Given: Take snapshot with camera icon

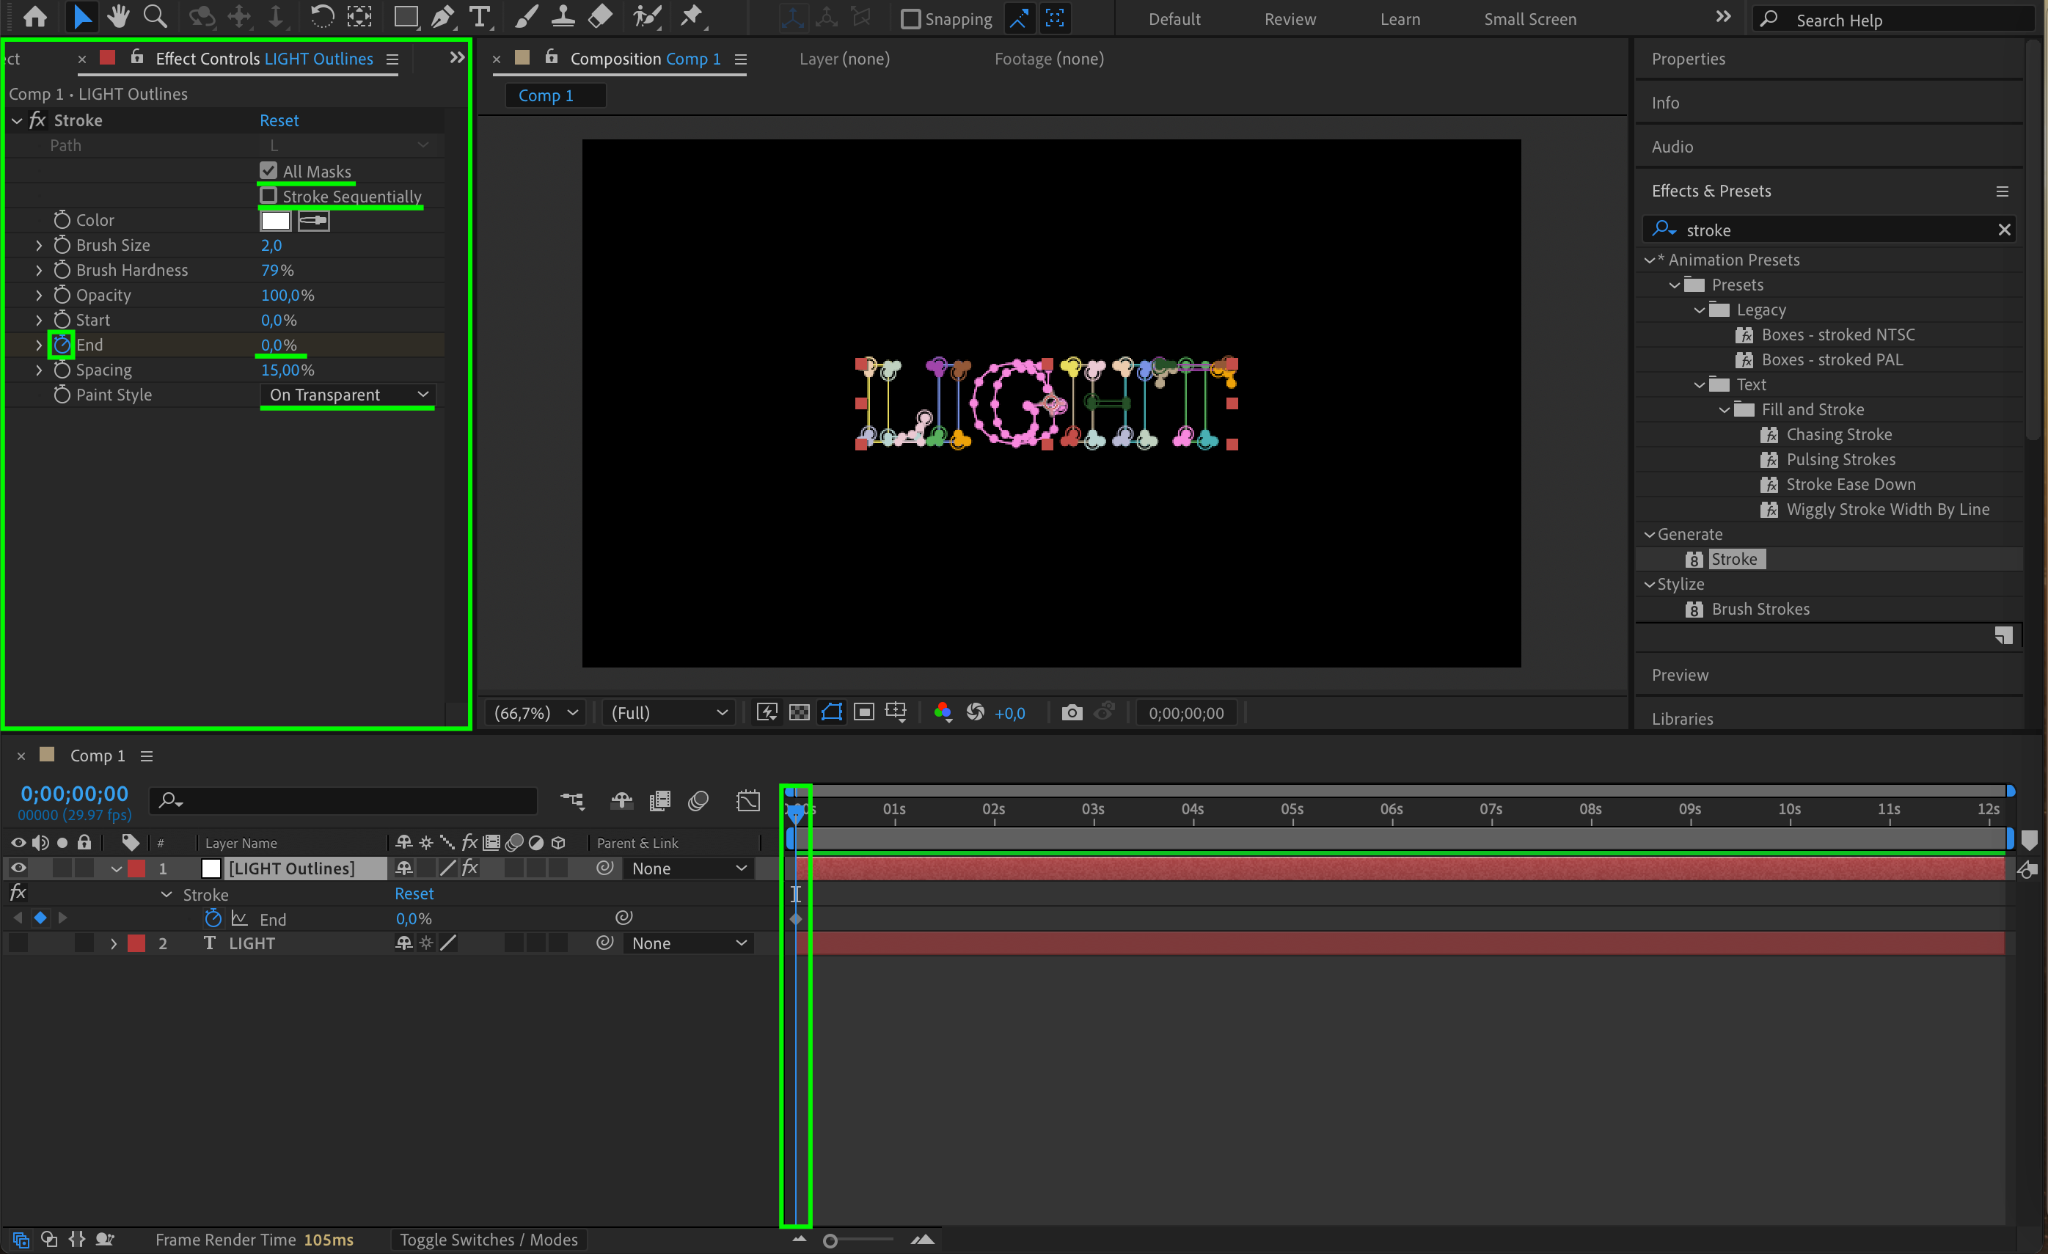Looking at the screenshot, I should click(x=1071, y=713).
